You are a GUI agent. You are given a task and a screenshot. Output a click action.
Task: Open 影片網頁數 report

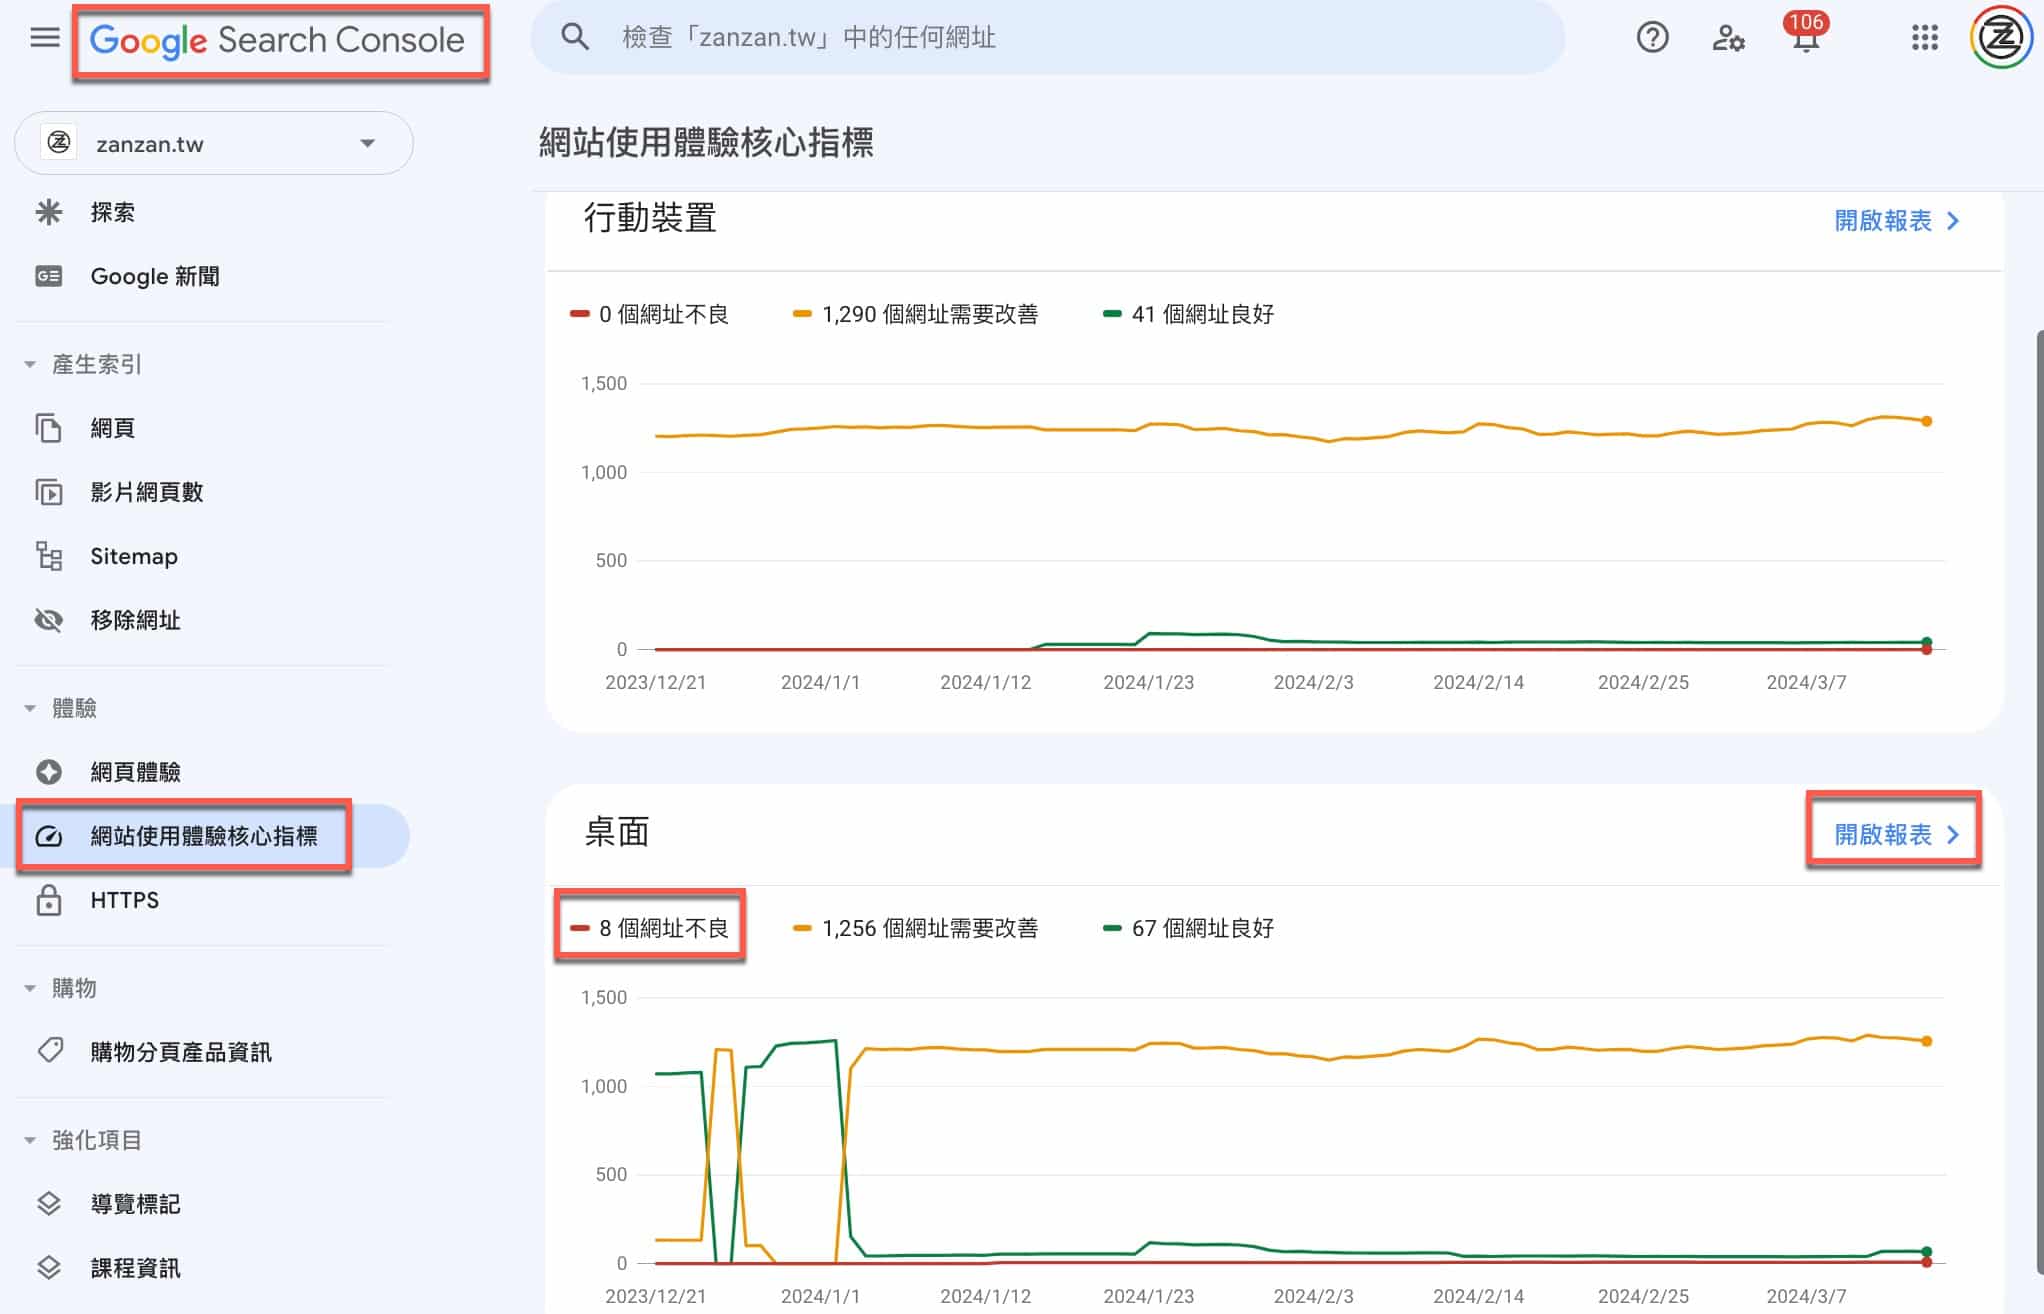coord(147,492)
